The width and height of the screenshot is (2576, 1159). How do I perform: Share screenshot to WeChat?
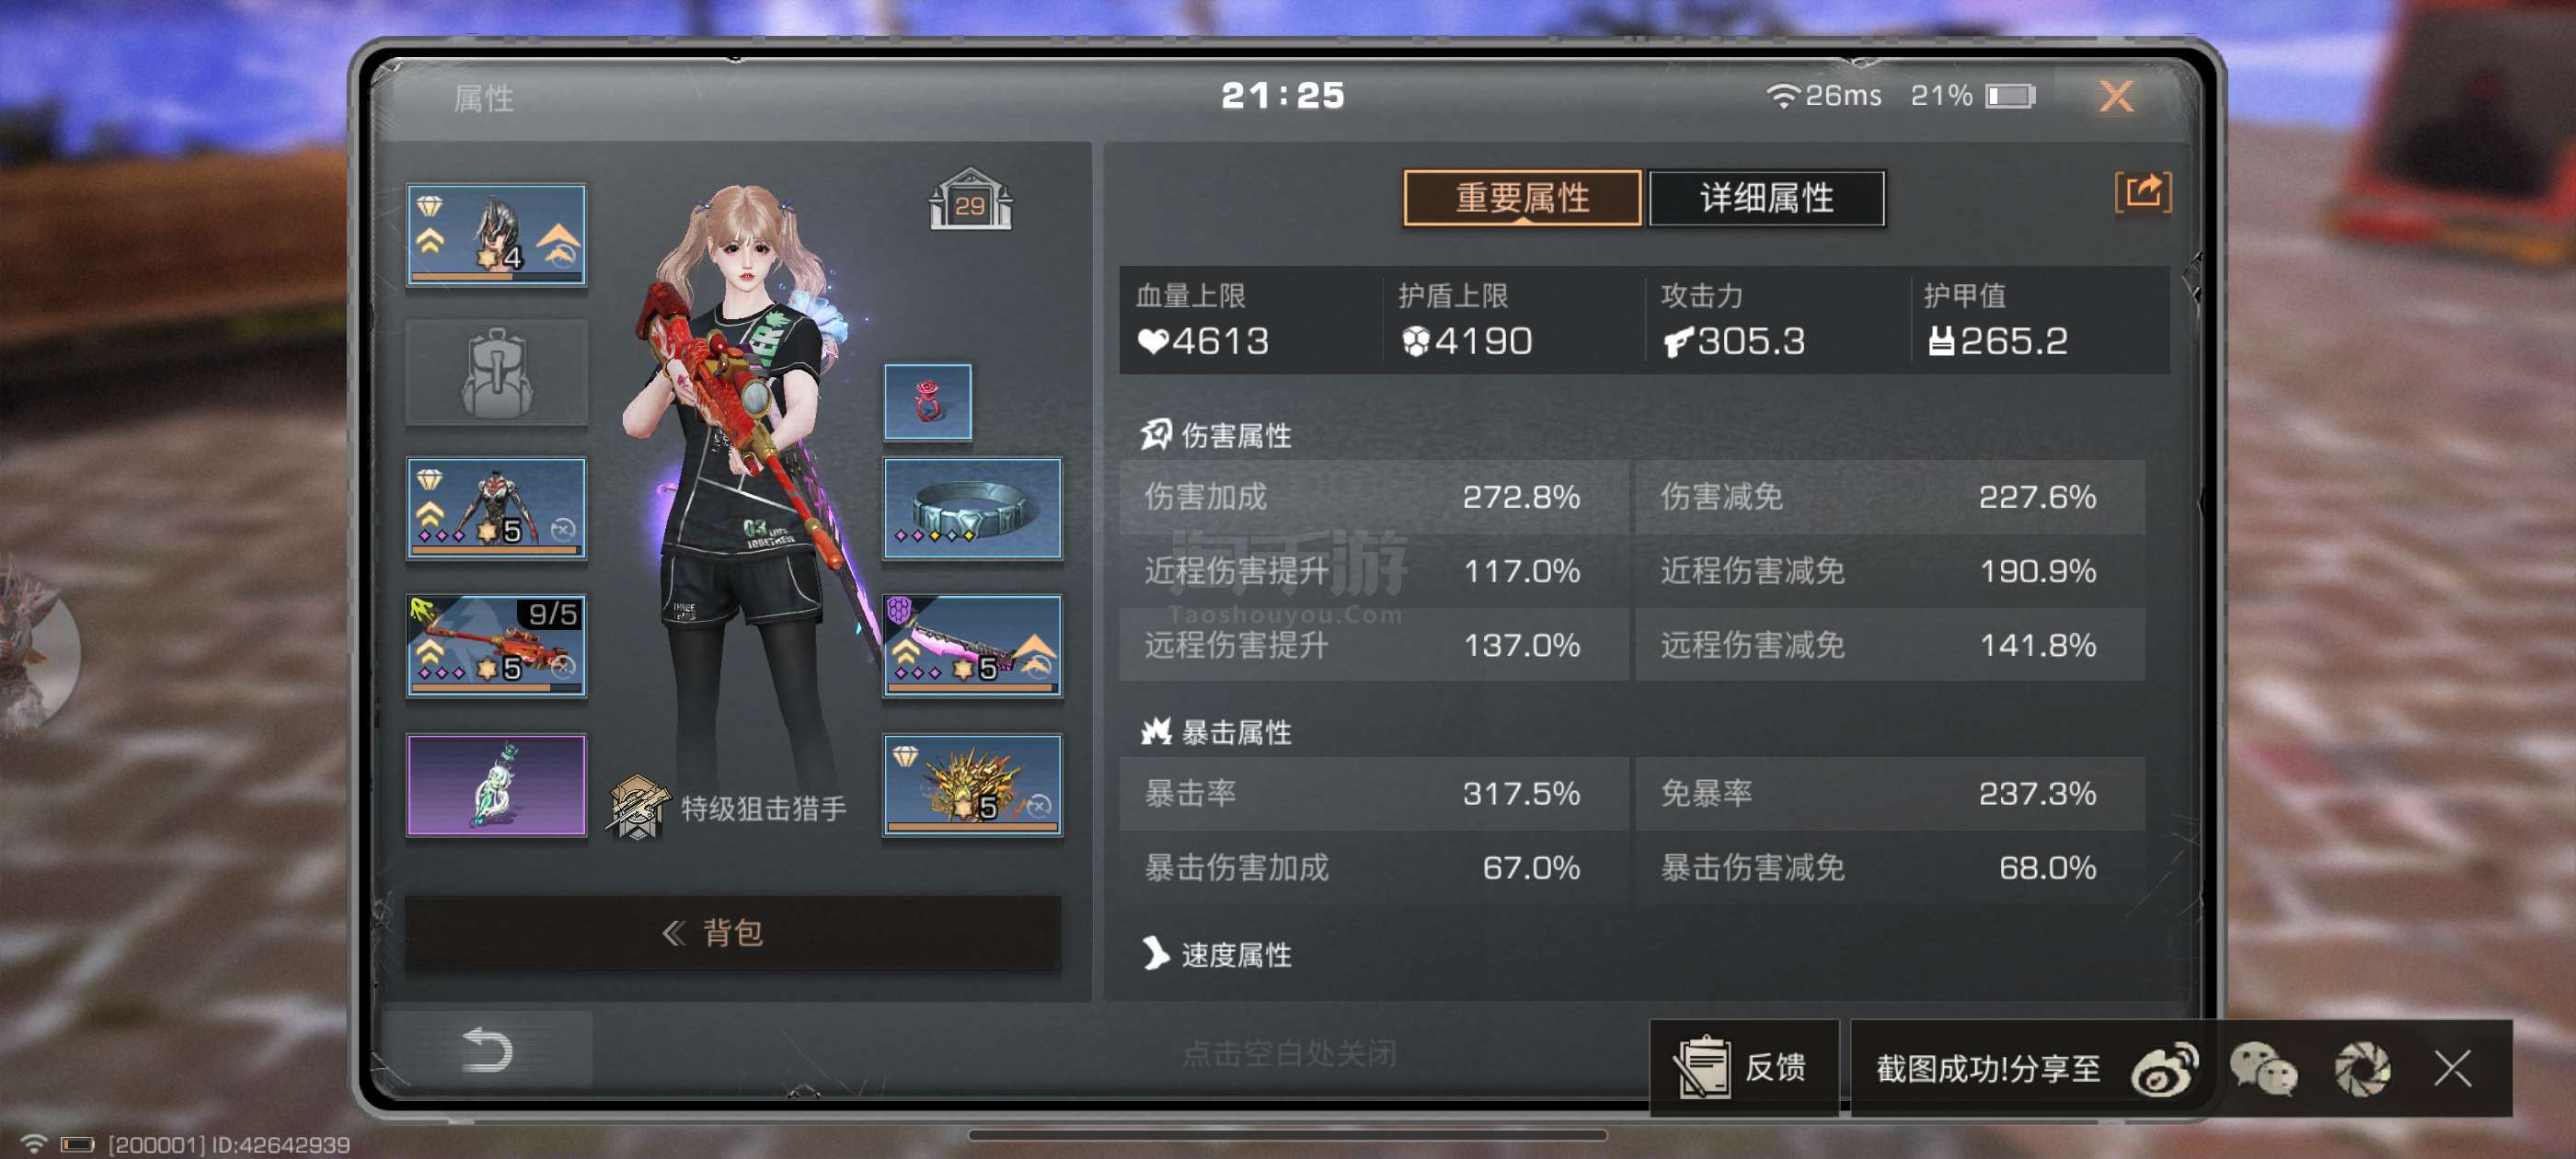coord(2263,1068)
